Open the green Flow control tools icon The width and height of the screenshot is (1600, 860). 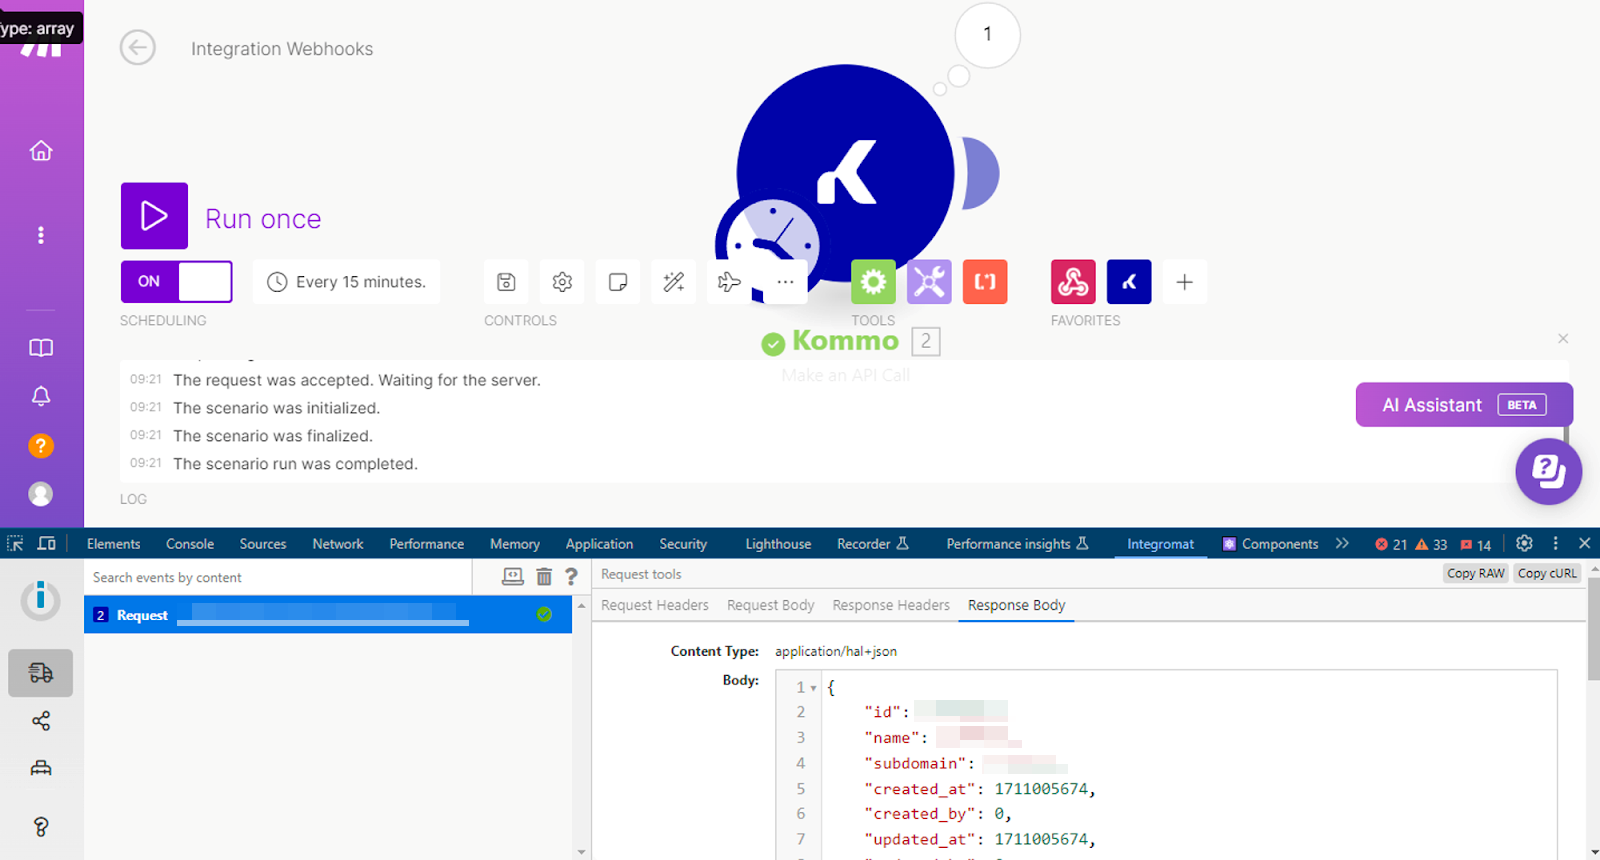coord(873,282)
